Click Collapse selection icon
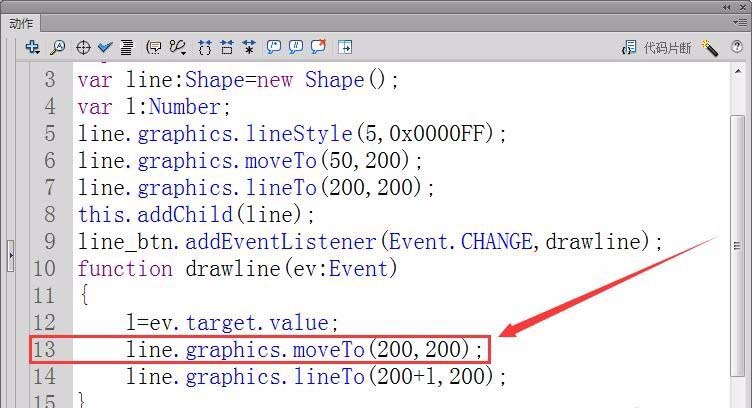 227,47
